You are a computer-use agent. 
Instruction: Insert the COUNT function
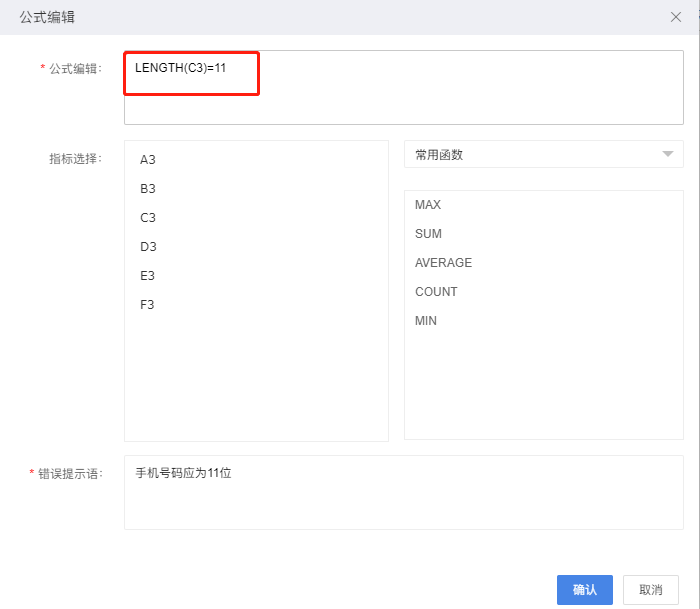pos(436,292)
